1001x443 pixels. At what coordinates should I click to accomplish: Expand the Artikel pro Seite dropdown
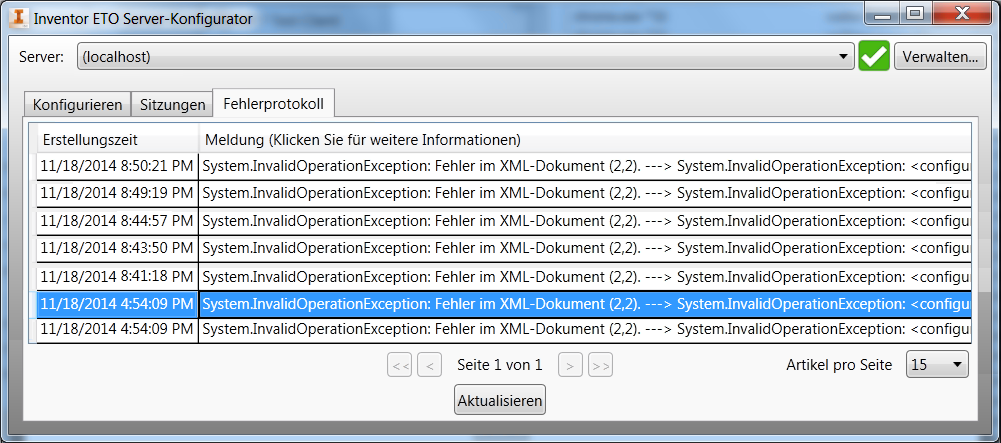[x=937, y=365]
